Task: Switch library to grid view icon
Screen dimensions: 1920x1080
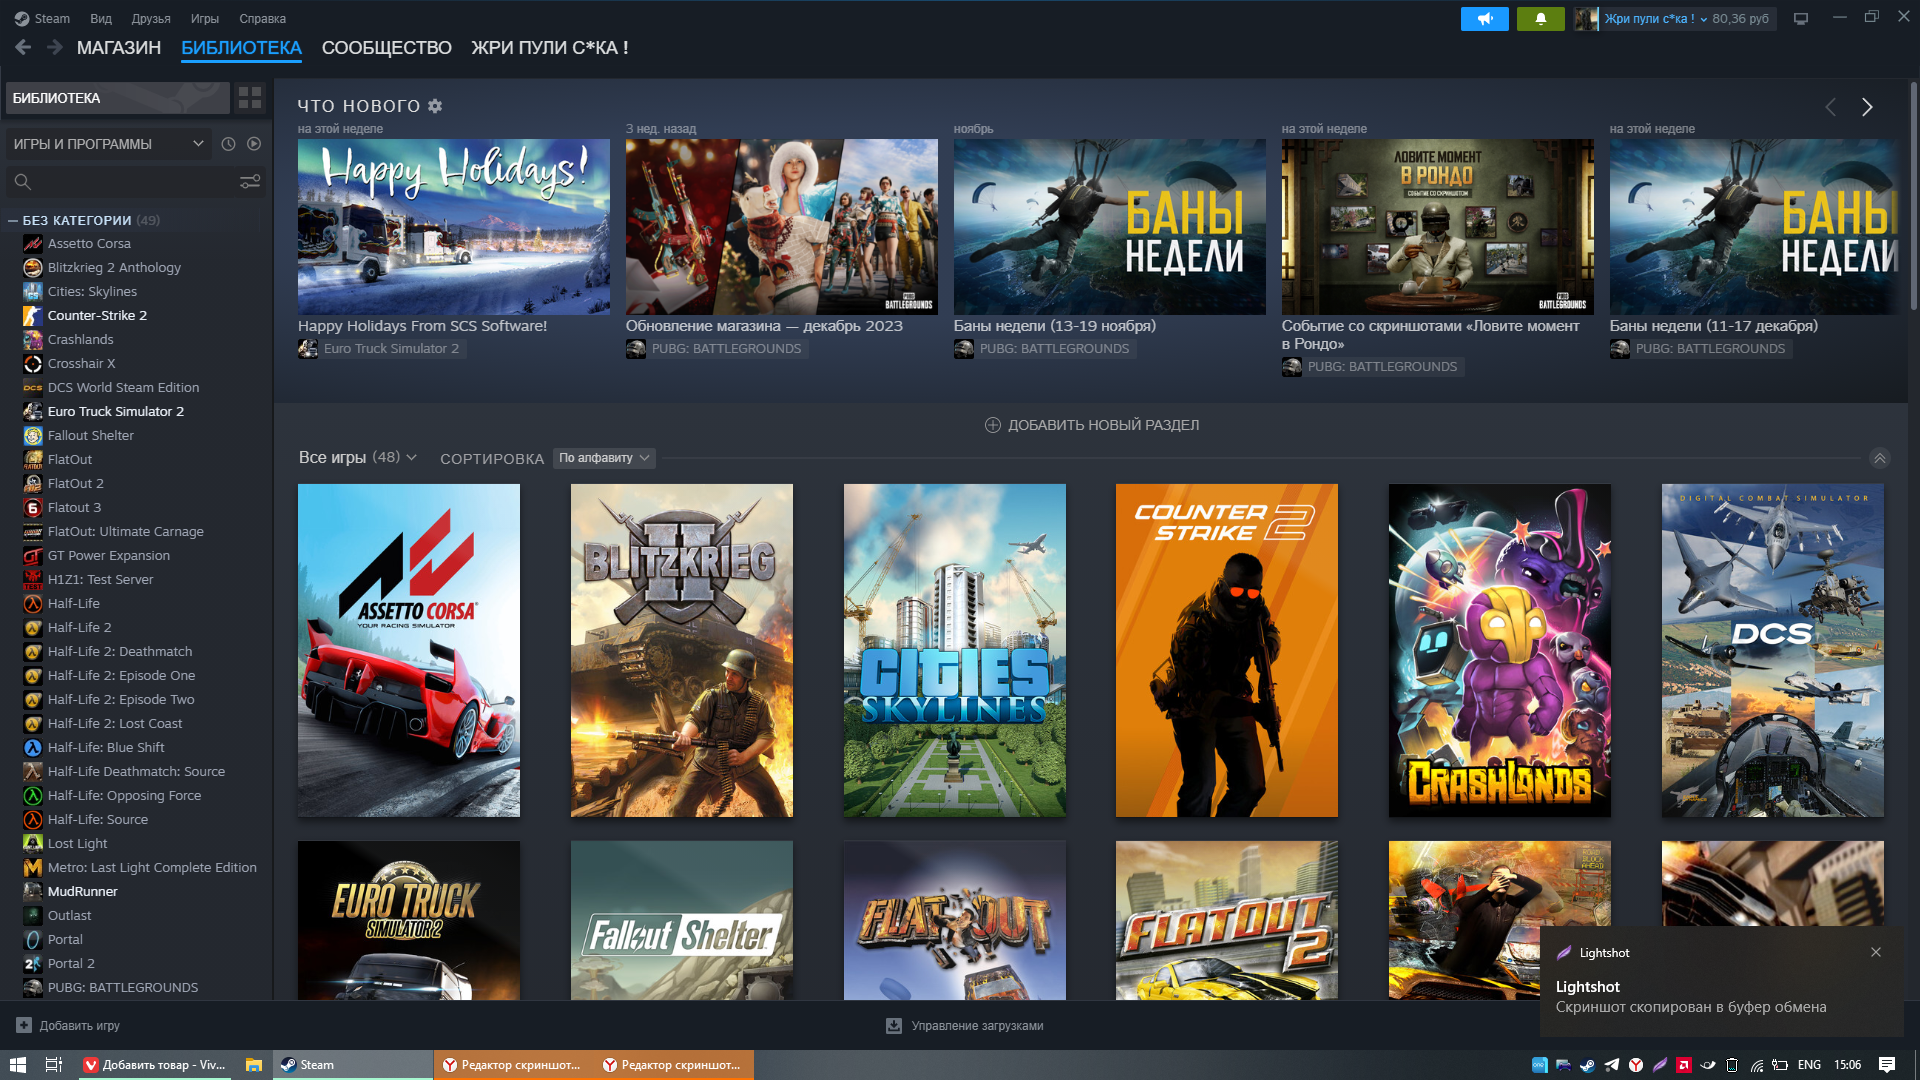Action: (x=250, y=98)
